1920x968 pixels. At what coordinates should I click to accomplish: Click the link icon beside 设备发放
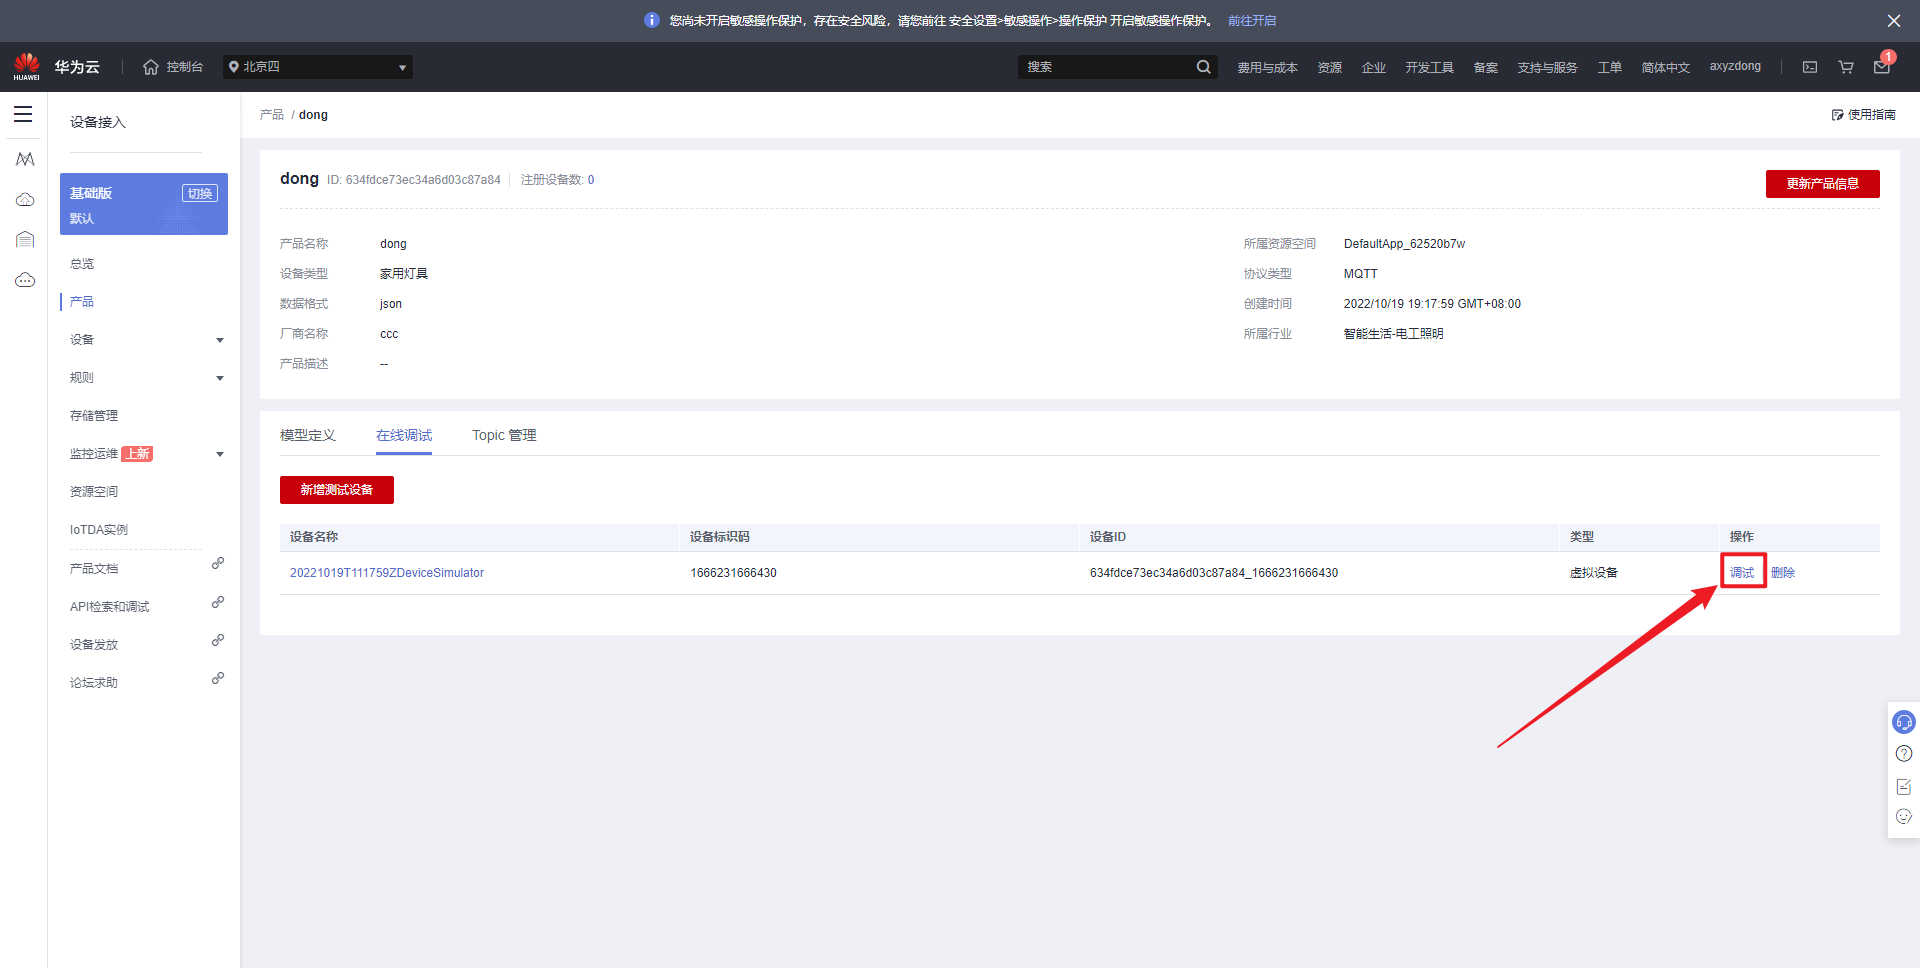tap(218, 640)
